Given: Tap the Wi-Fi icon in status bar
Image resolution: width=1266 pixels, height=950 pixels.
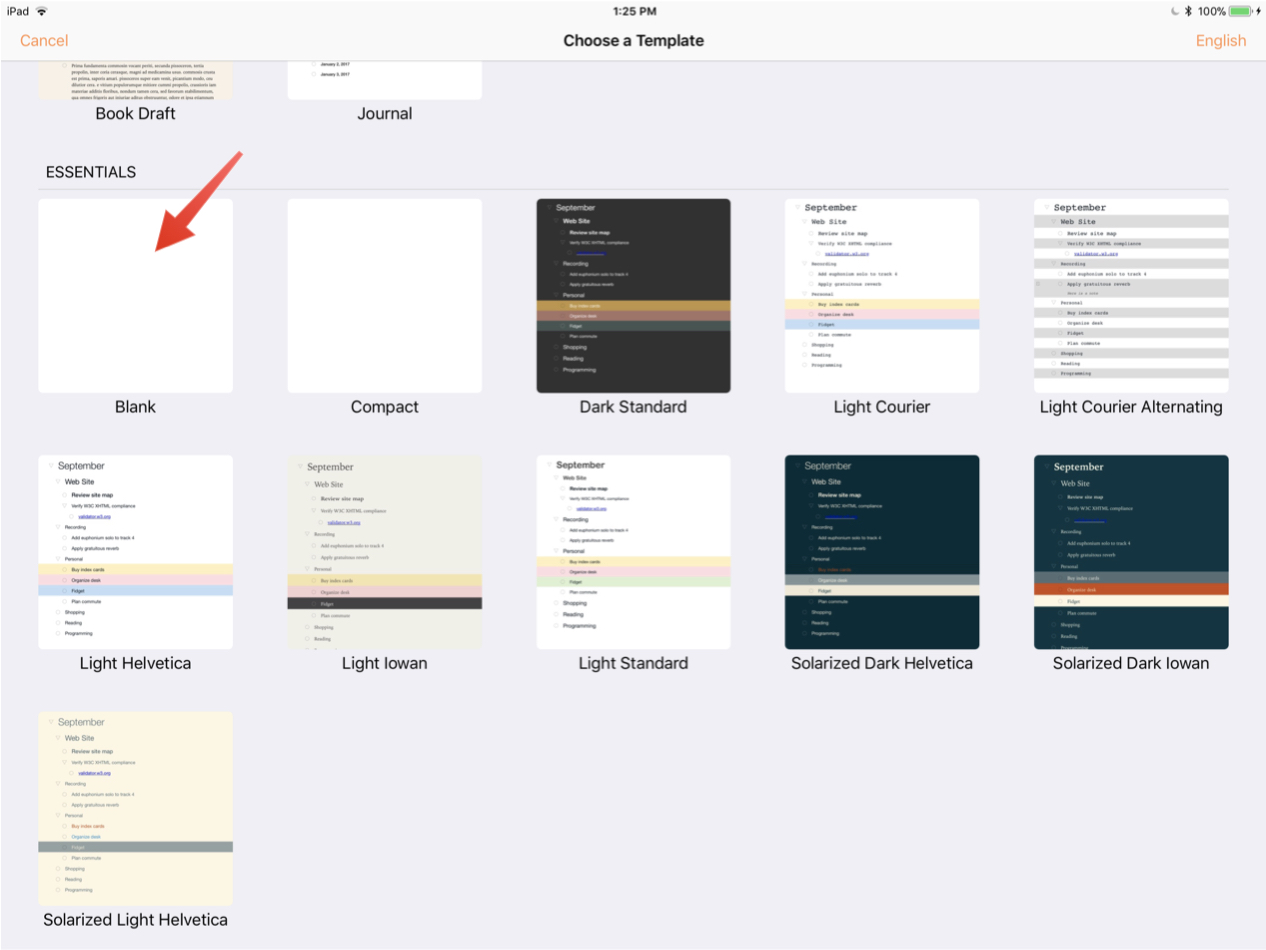Looking at the screenshot, I should 41,11.
